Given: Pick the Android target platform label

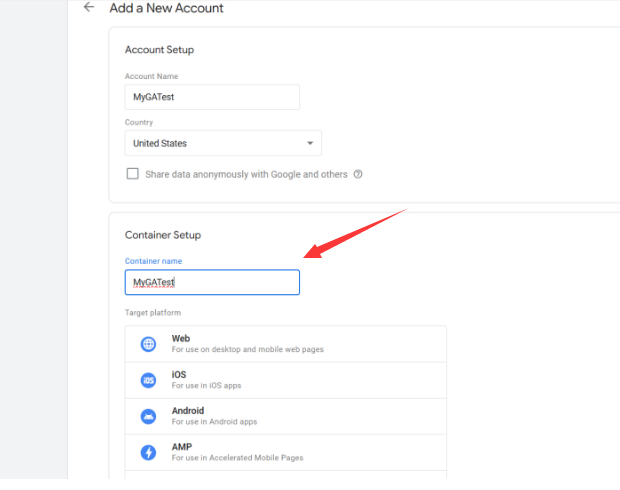Looking at the screenshot, I should (188, 411).
